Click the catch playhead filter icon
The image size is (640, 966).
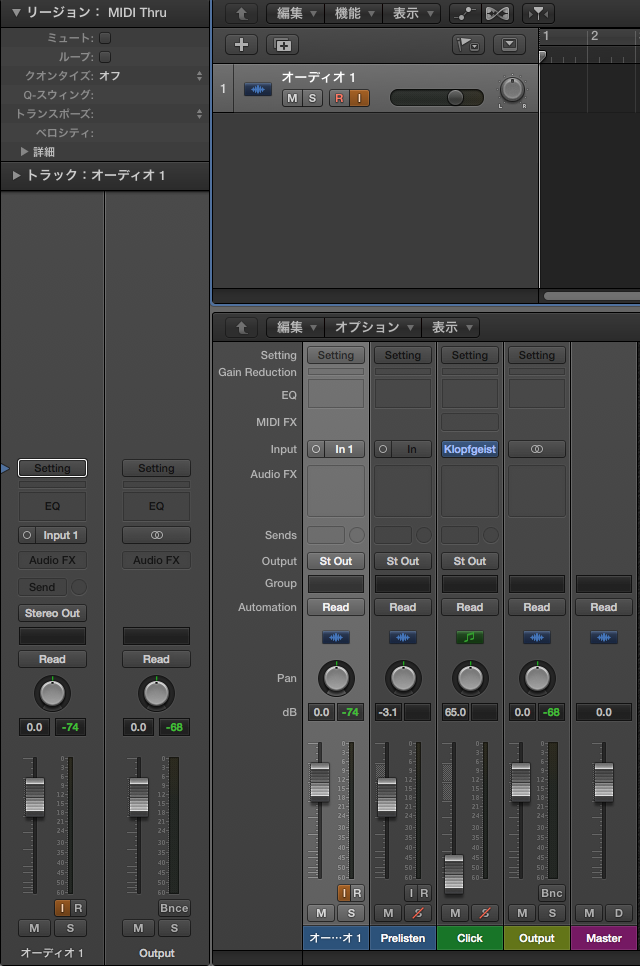(538, 14)
